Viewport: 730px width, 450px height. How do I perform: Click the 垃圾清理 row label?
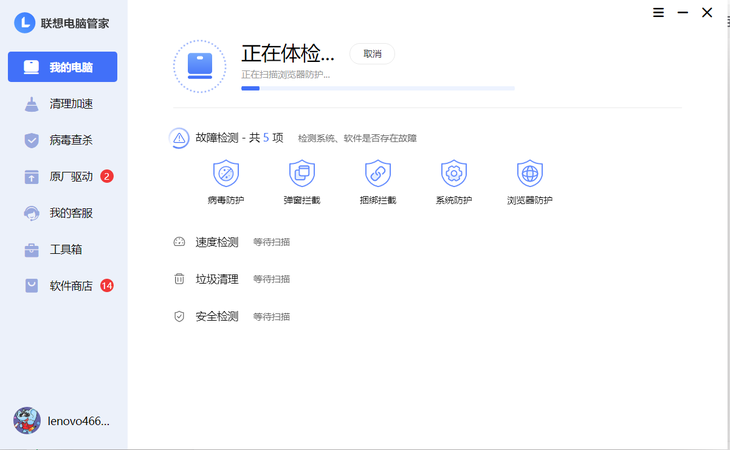point(217,279)
